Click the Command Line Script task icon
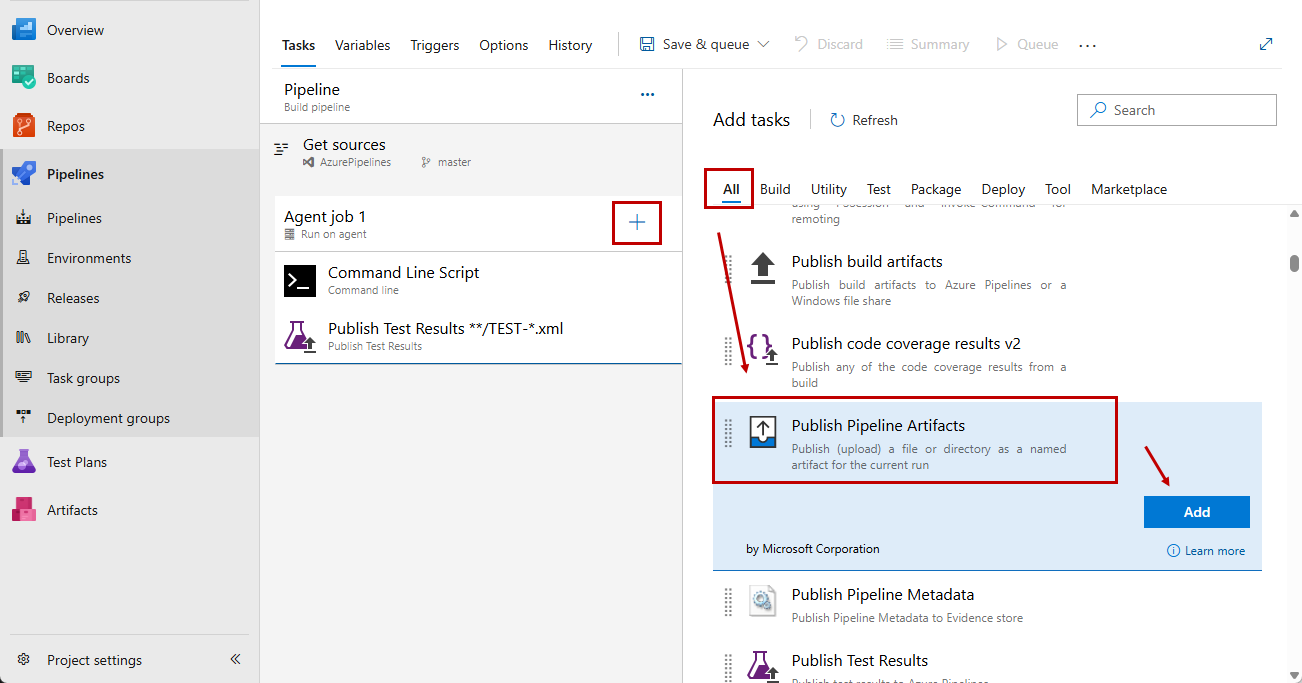1302x683 pixels. [299, 281]
